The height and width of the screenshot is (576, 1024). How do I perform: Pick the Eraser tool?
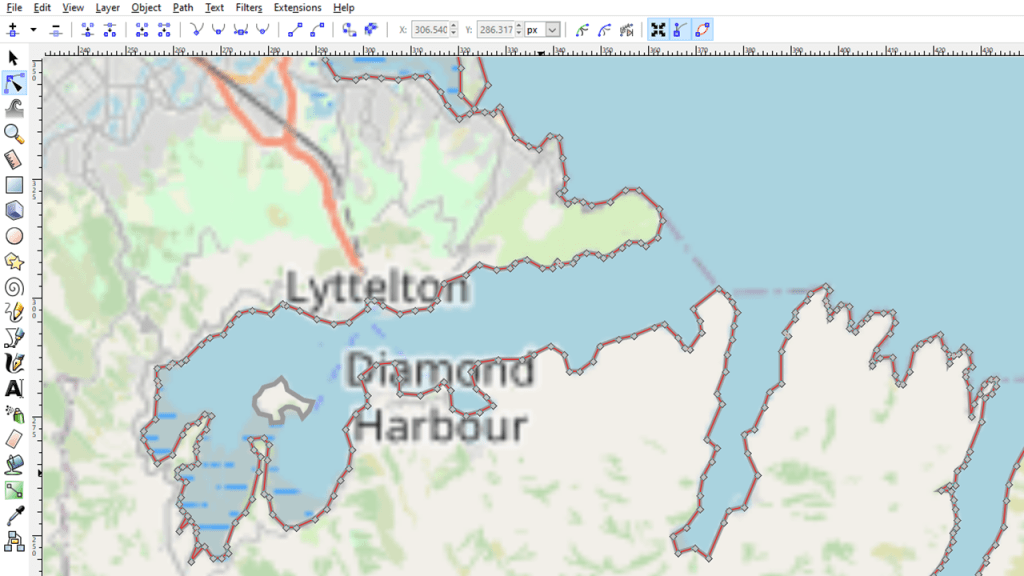[14, 439]
